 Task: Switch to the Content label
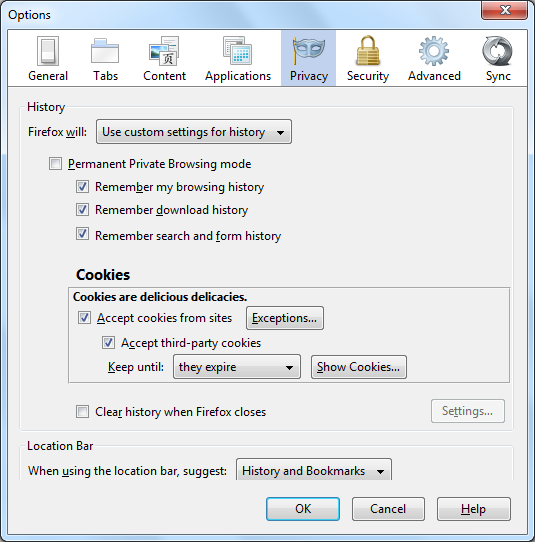point(165,76)
